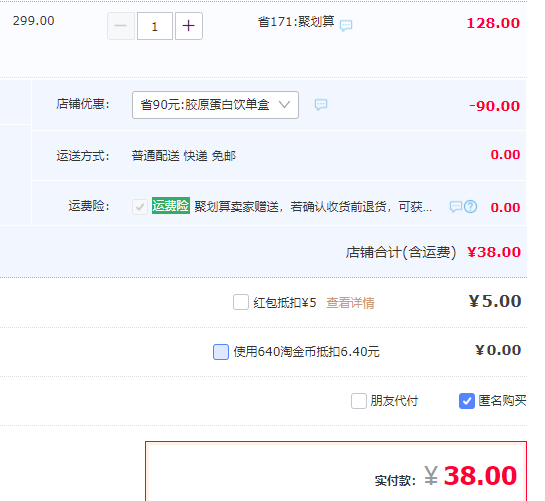This screenshot has width=545, height=501.
Task: Click the 省171:聚划算 promotion text
Action: point(296,22)
